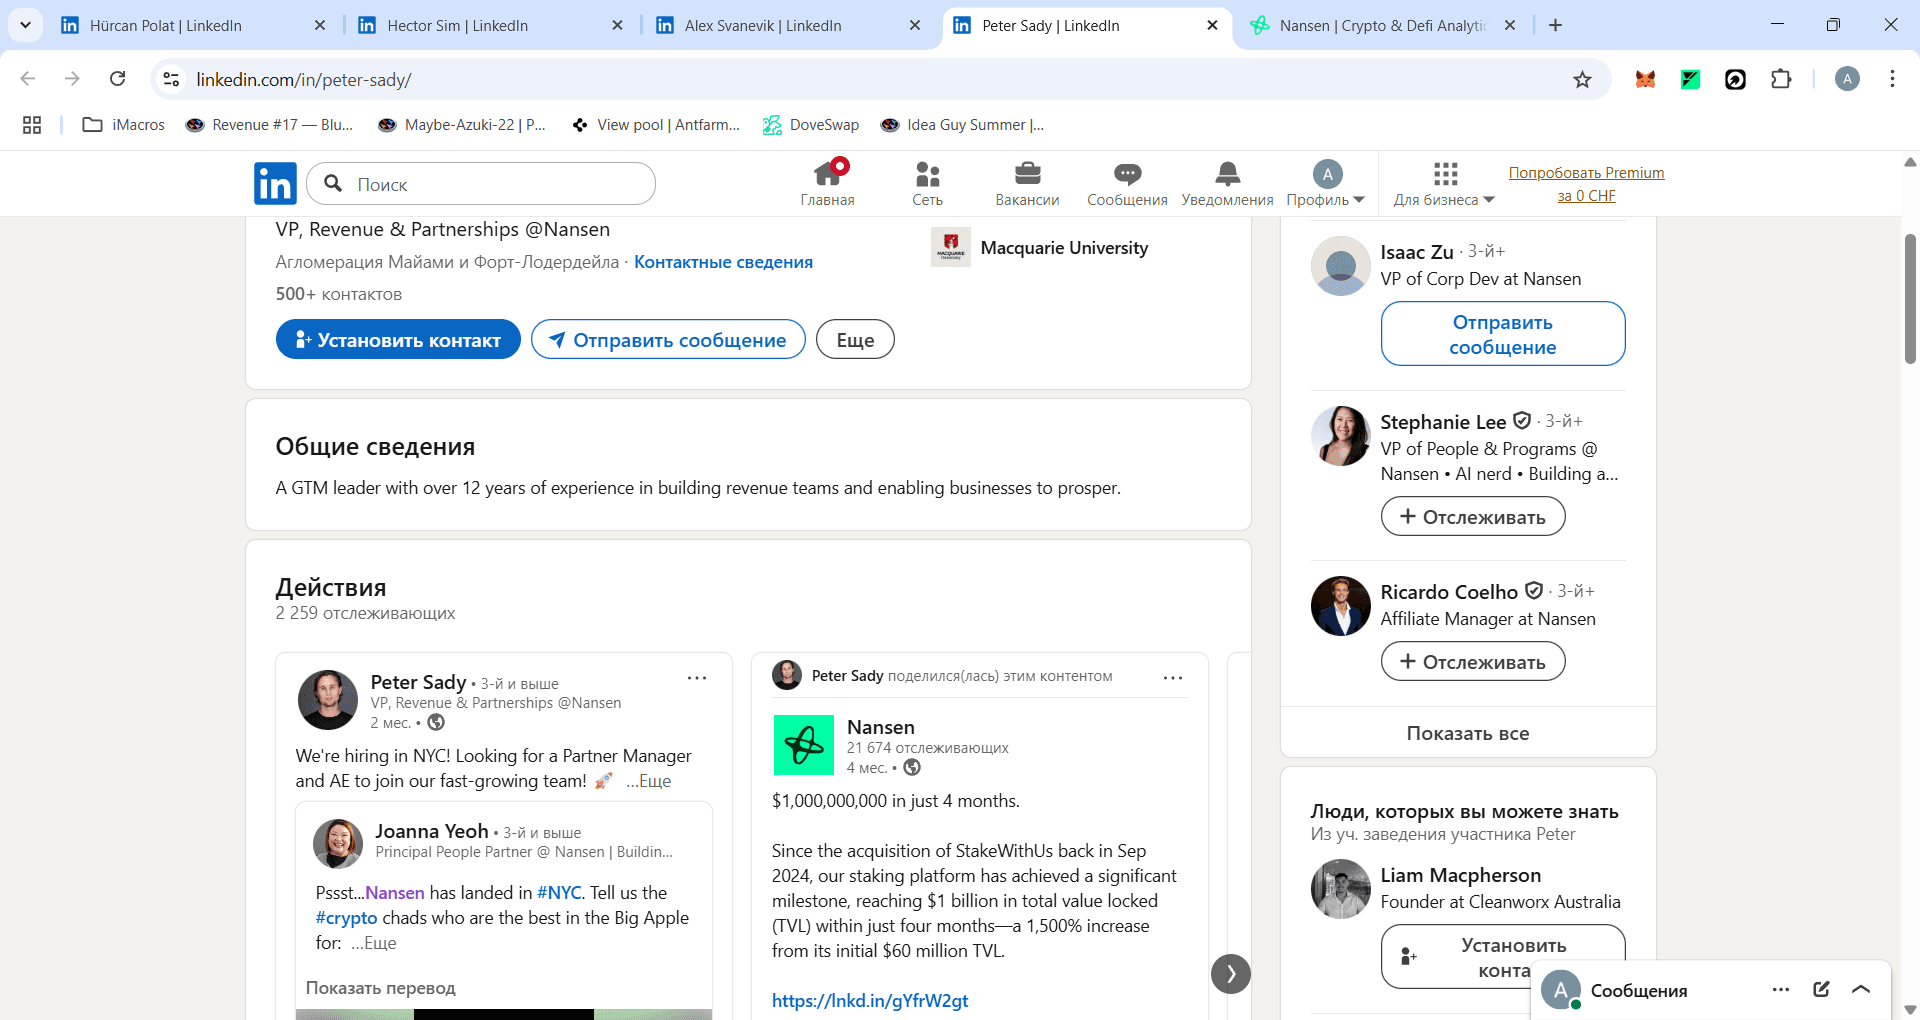Open the 500+ контактов connections count
1920x1020 pixels.
coord(339,294)
